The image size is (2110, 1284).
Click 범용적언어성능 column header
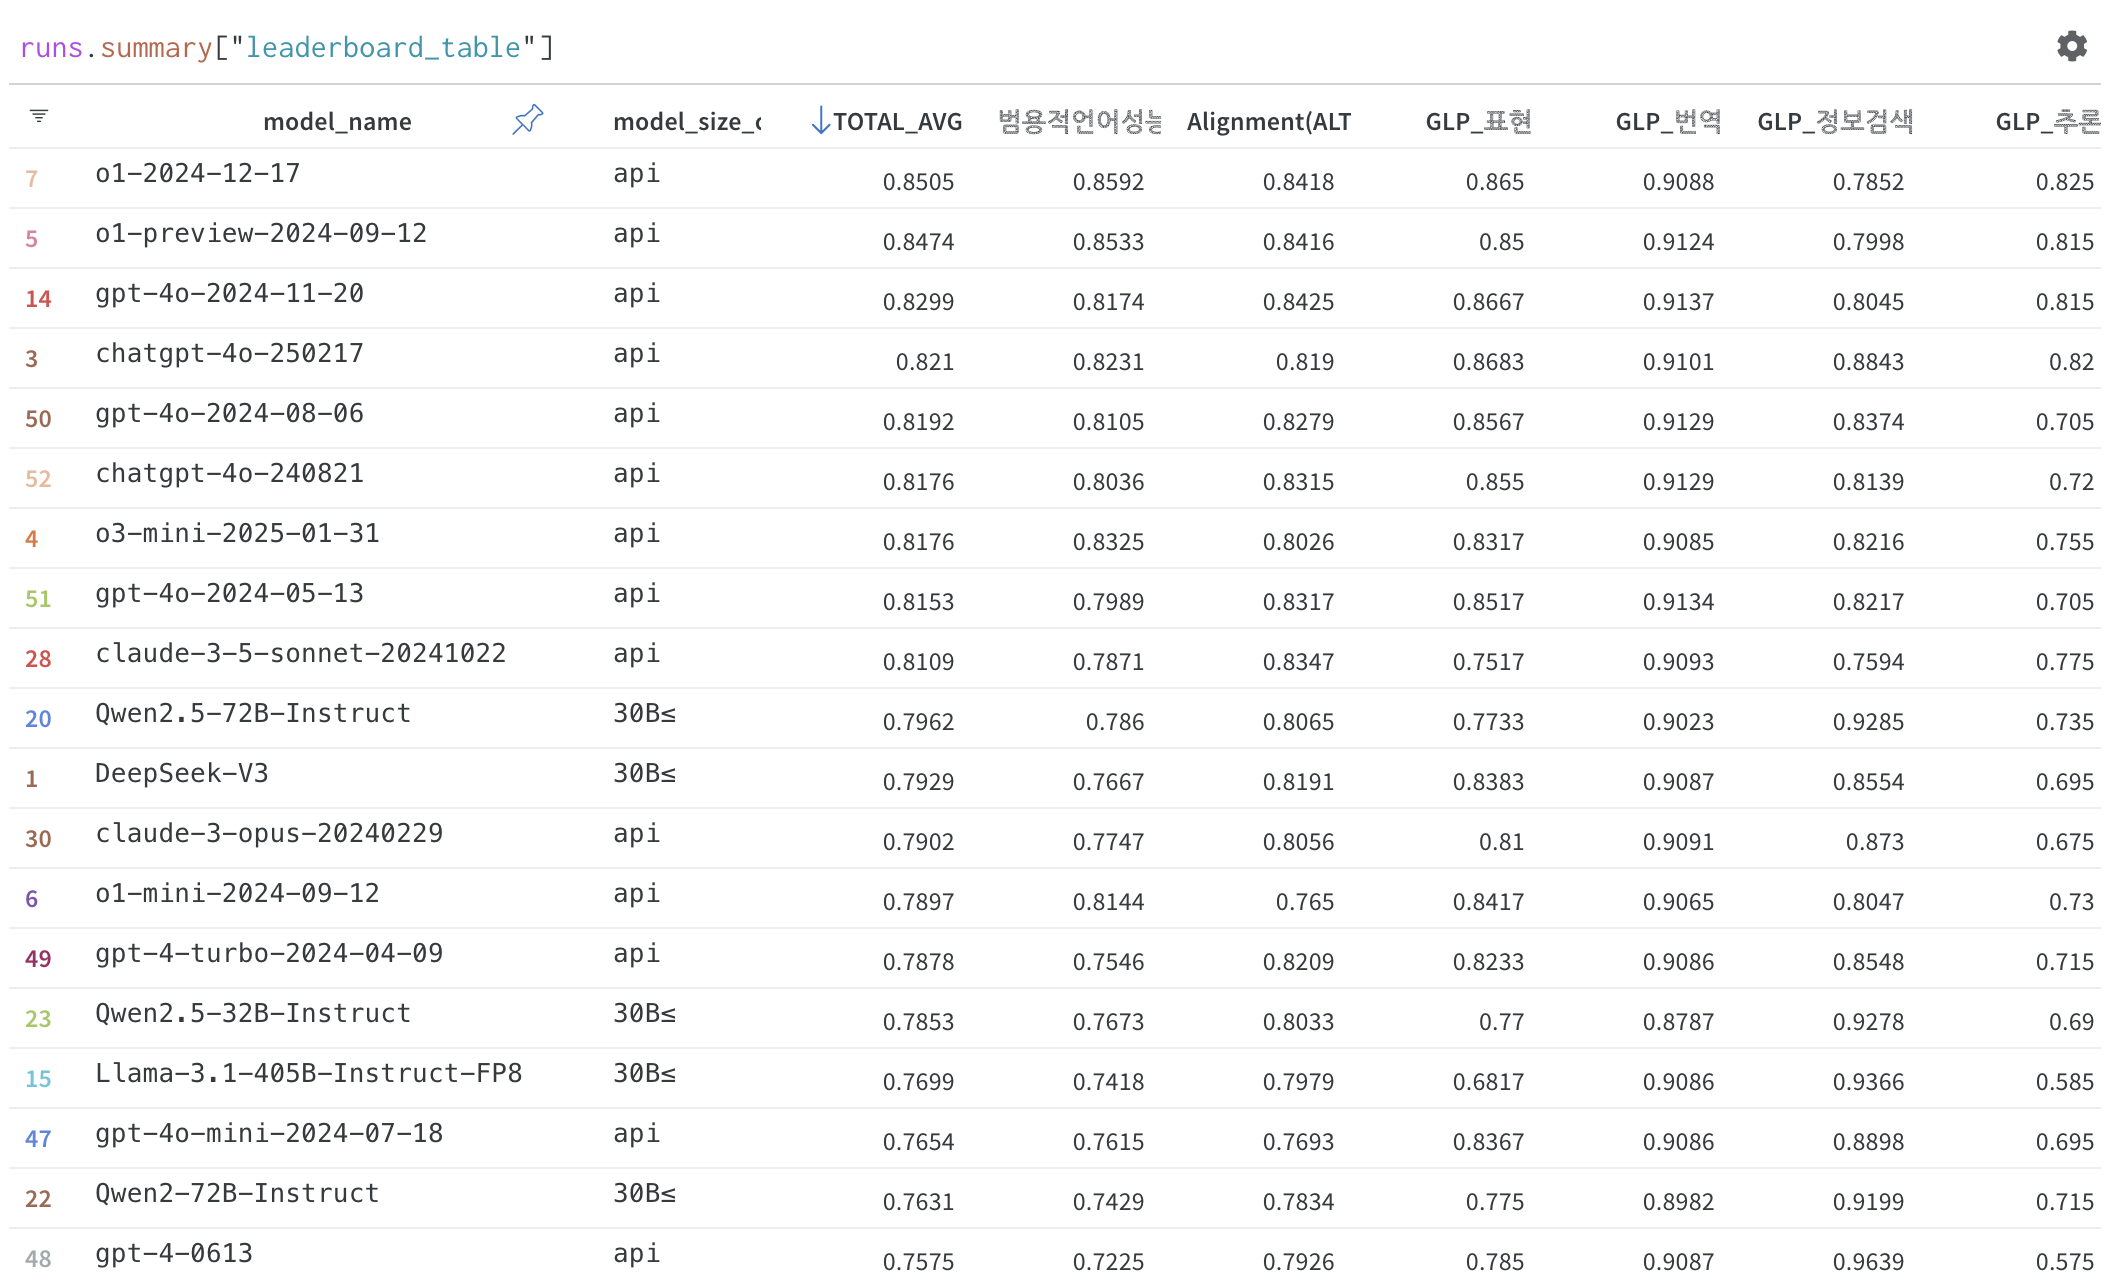[x=1080, y=122]
